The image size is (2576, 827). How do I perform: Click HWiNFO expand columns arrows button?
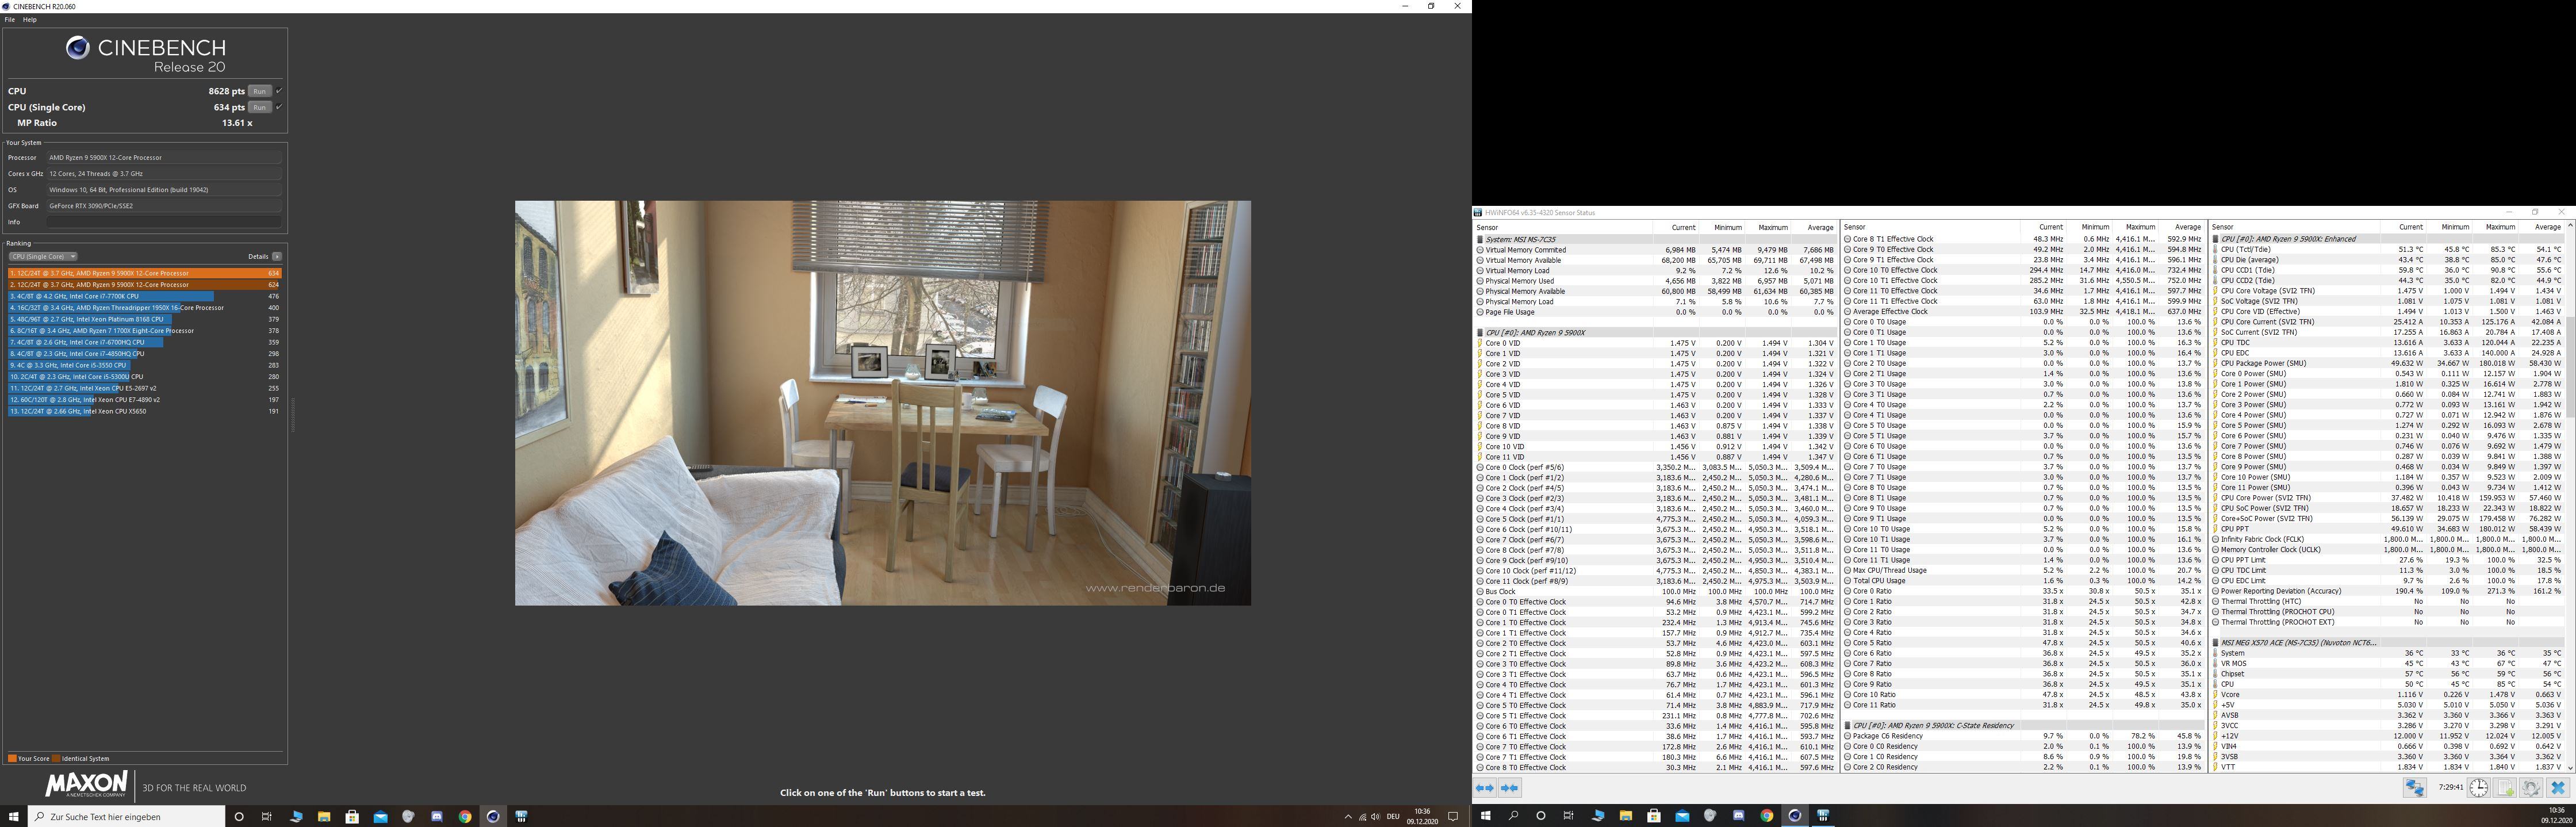1485,788
